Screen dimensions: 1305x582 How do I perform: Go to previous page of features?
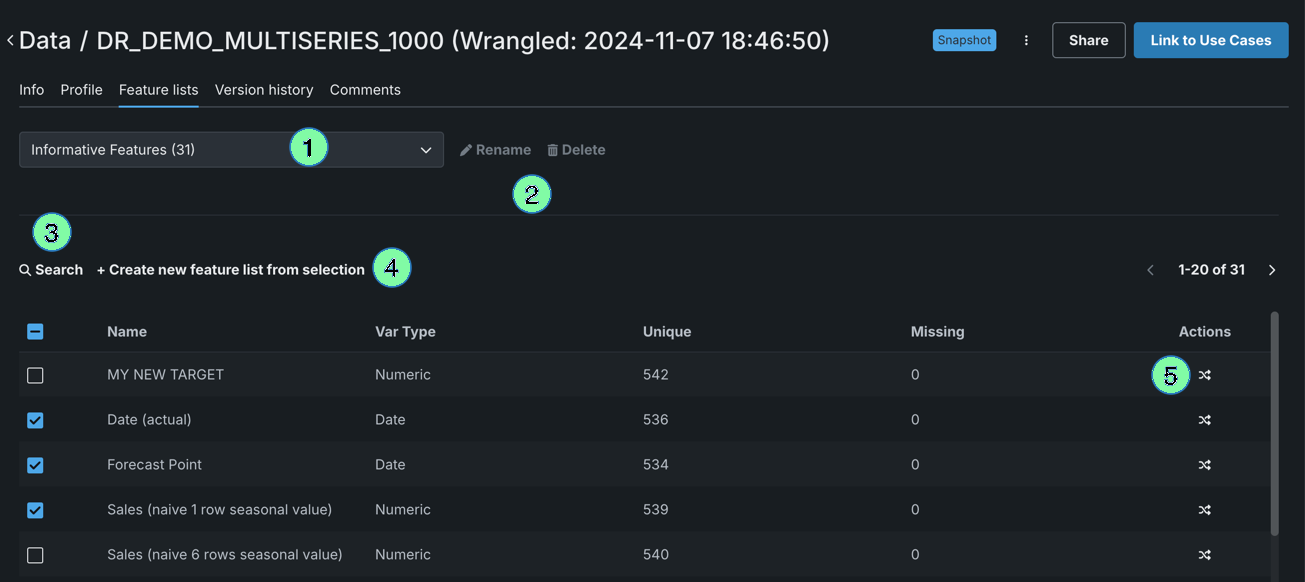pyautogui.click(x=1150, y=270)
